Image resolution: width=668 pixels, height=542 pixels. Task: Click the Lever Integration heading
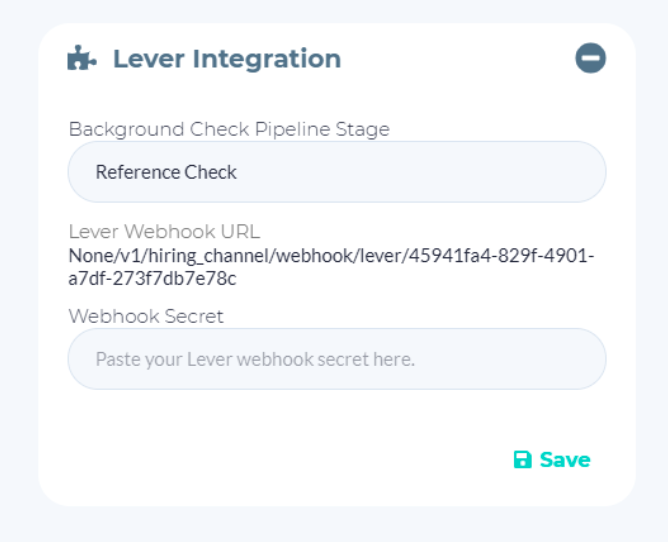(227, 59)
